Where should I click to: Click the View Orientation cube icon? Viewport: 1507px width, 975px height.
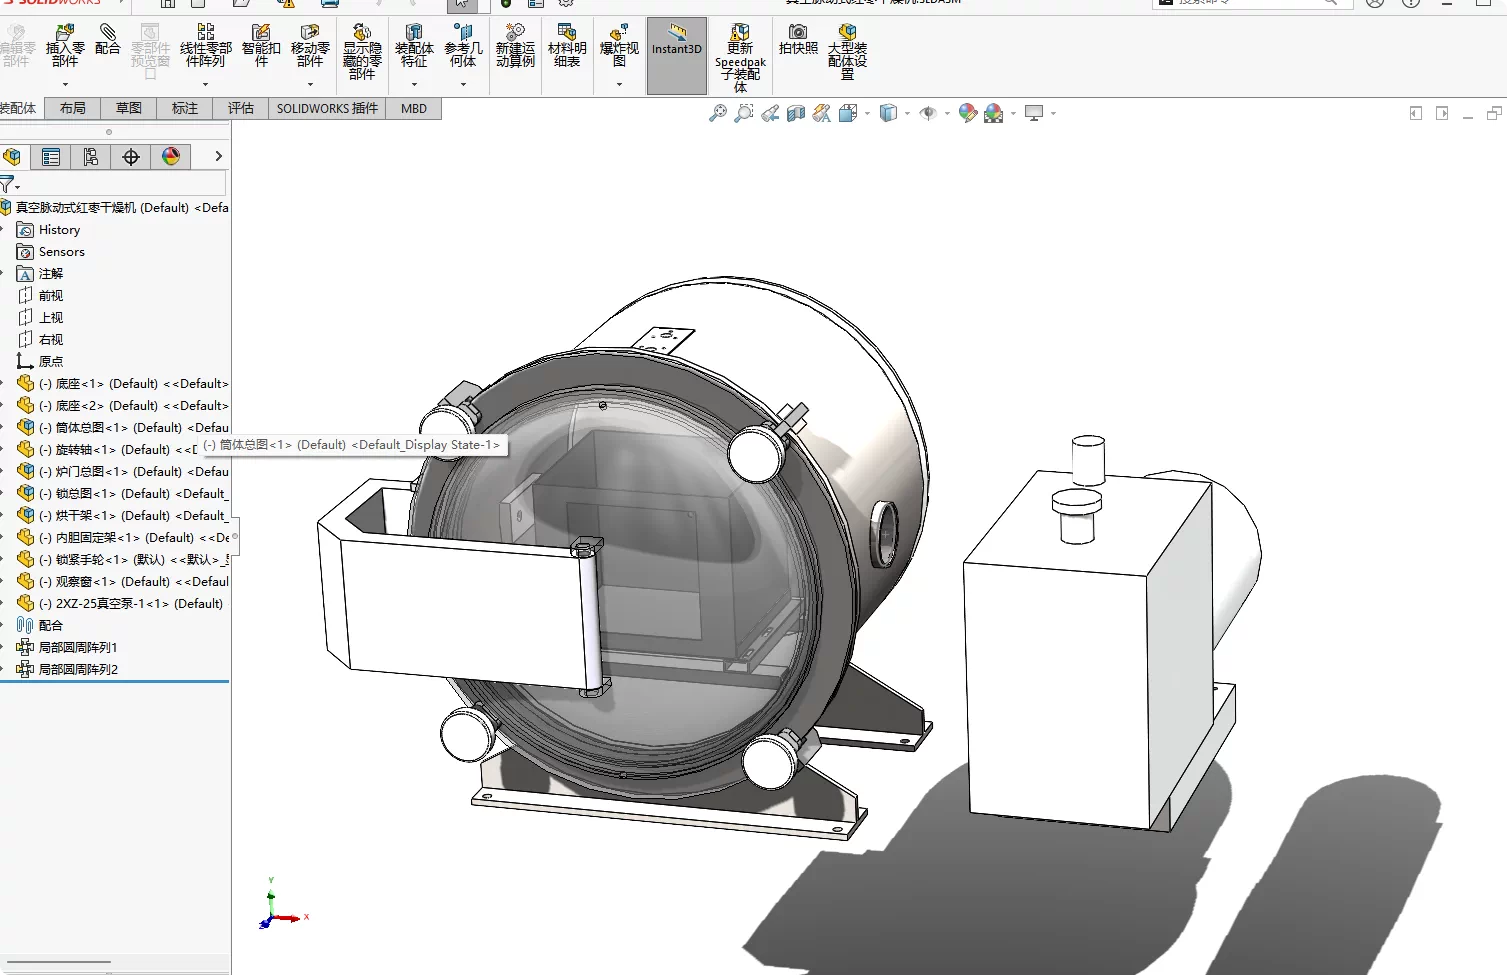[x=848, y=113]
